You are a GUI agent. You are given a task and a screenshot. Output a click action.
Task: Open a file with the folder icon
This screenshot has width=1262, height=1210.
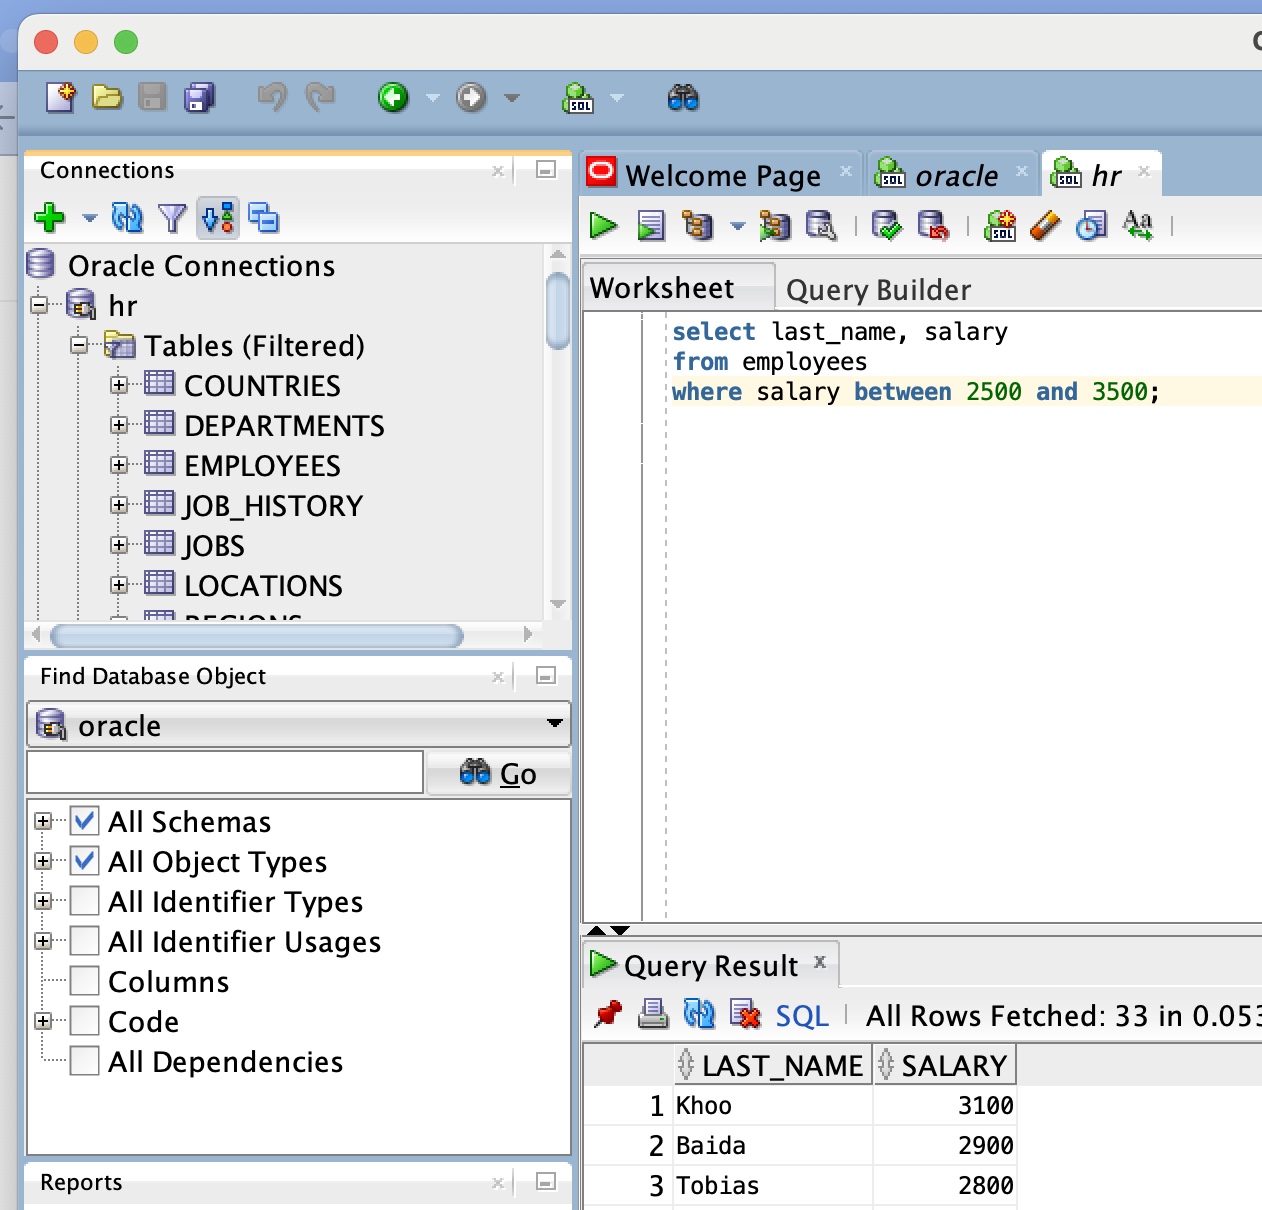107,97
